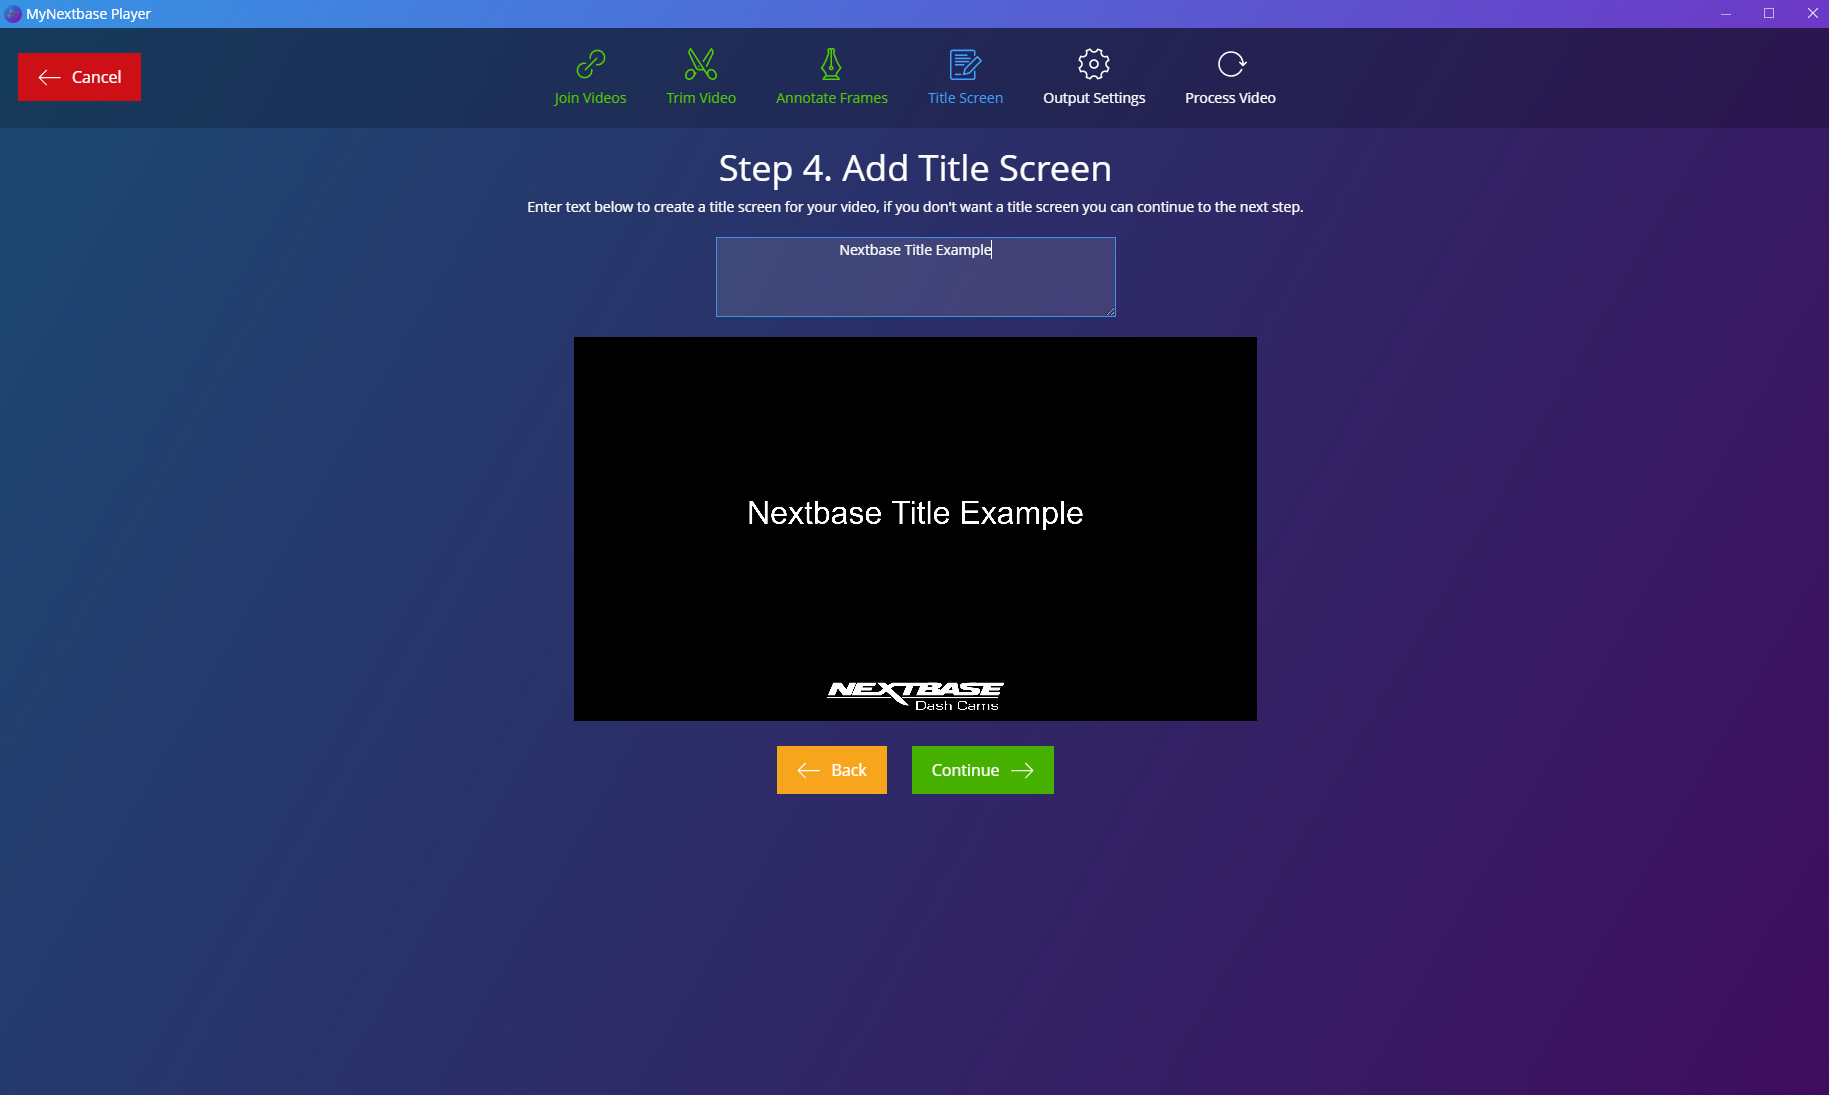Image resolution: width=1829 pixels, height=1095 pixels.
Task: Select the Output Settings step label
Action: tap(1093, 98)
